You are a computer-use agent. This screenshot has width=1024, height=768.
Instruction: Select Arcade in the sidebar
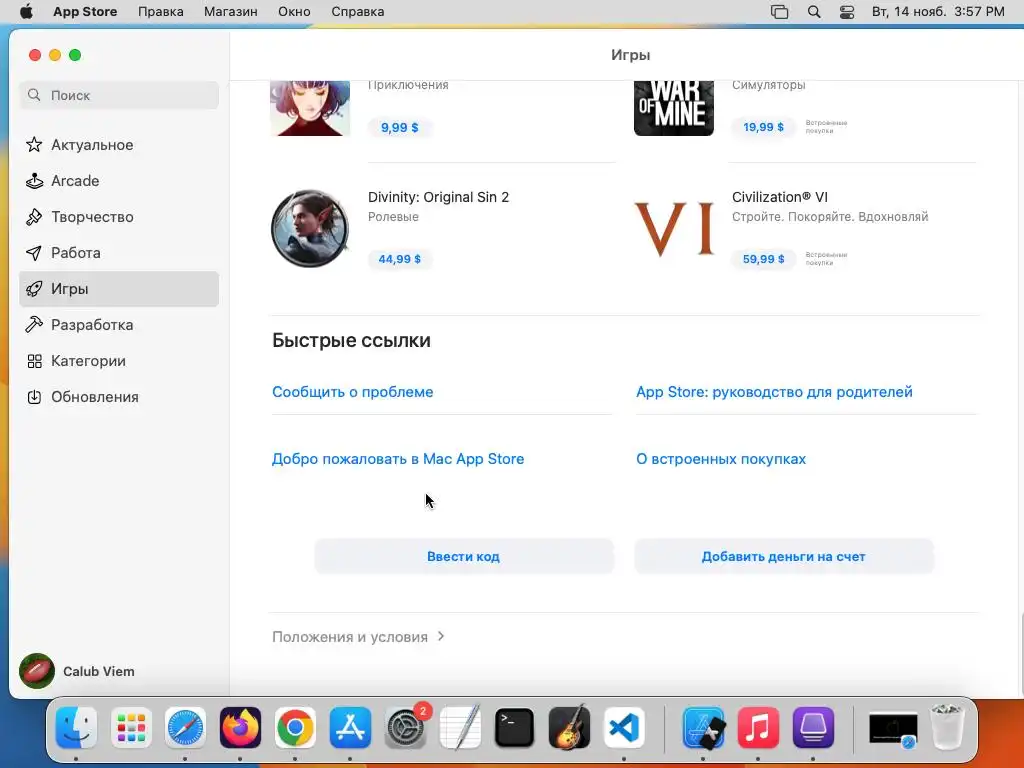click(119, 181)
